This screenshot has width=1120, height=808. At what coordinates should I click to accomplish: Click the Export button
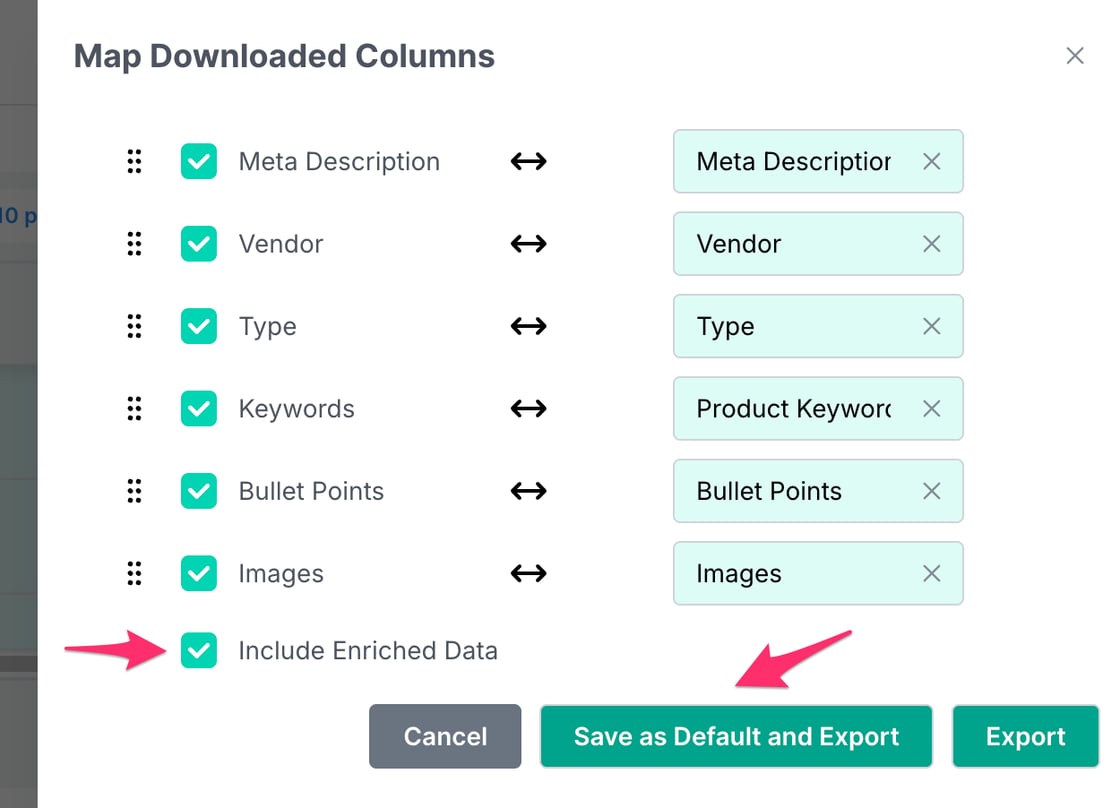coord(1025,737)
